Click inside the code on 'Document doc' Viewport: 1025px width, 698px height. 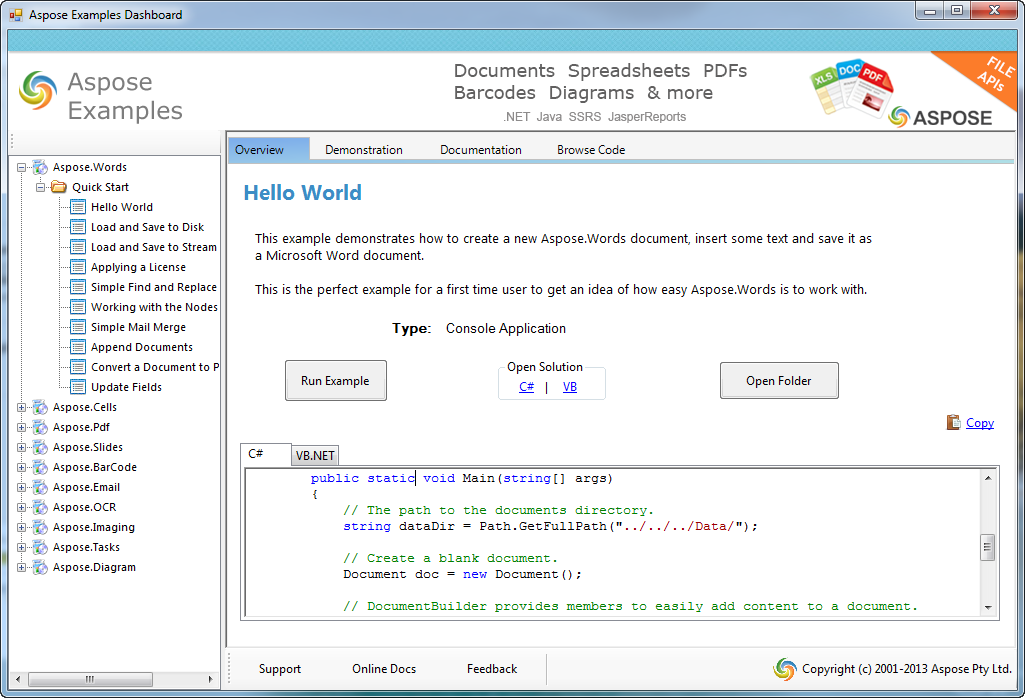[391, 574]
